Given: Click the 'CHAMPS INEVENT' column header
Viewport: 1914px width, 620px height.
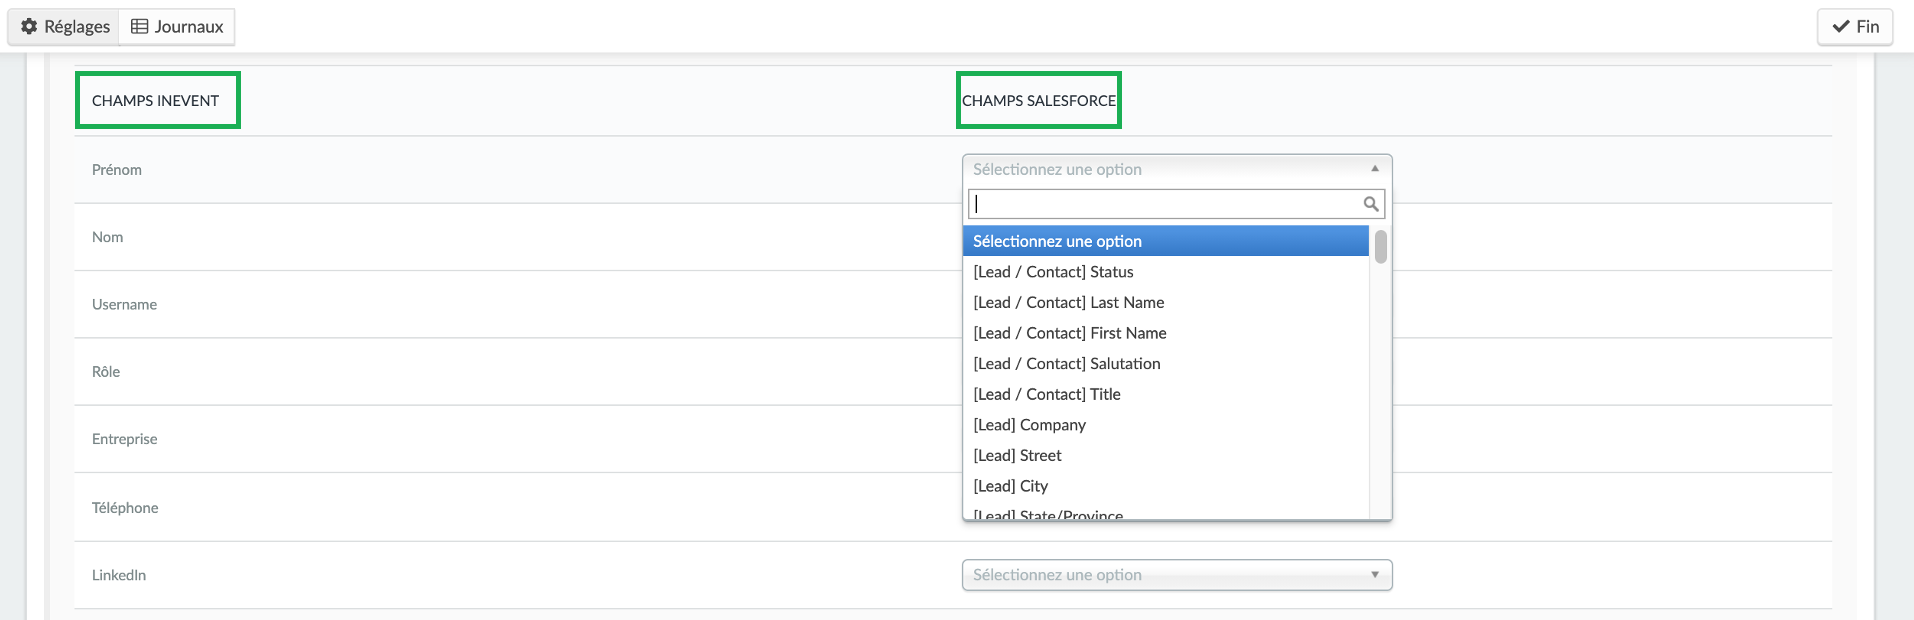Looking at the screenshot, I should [155, 101].
